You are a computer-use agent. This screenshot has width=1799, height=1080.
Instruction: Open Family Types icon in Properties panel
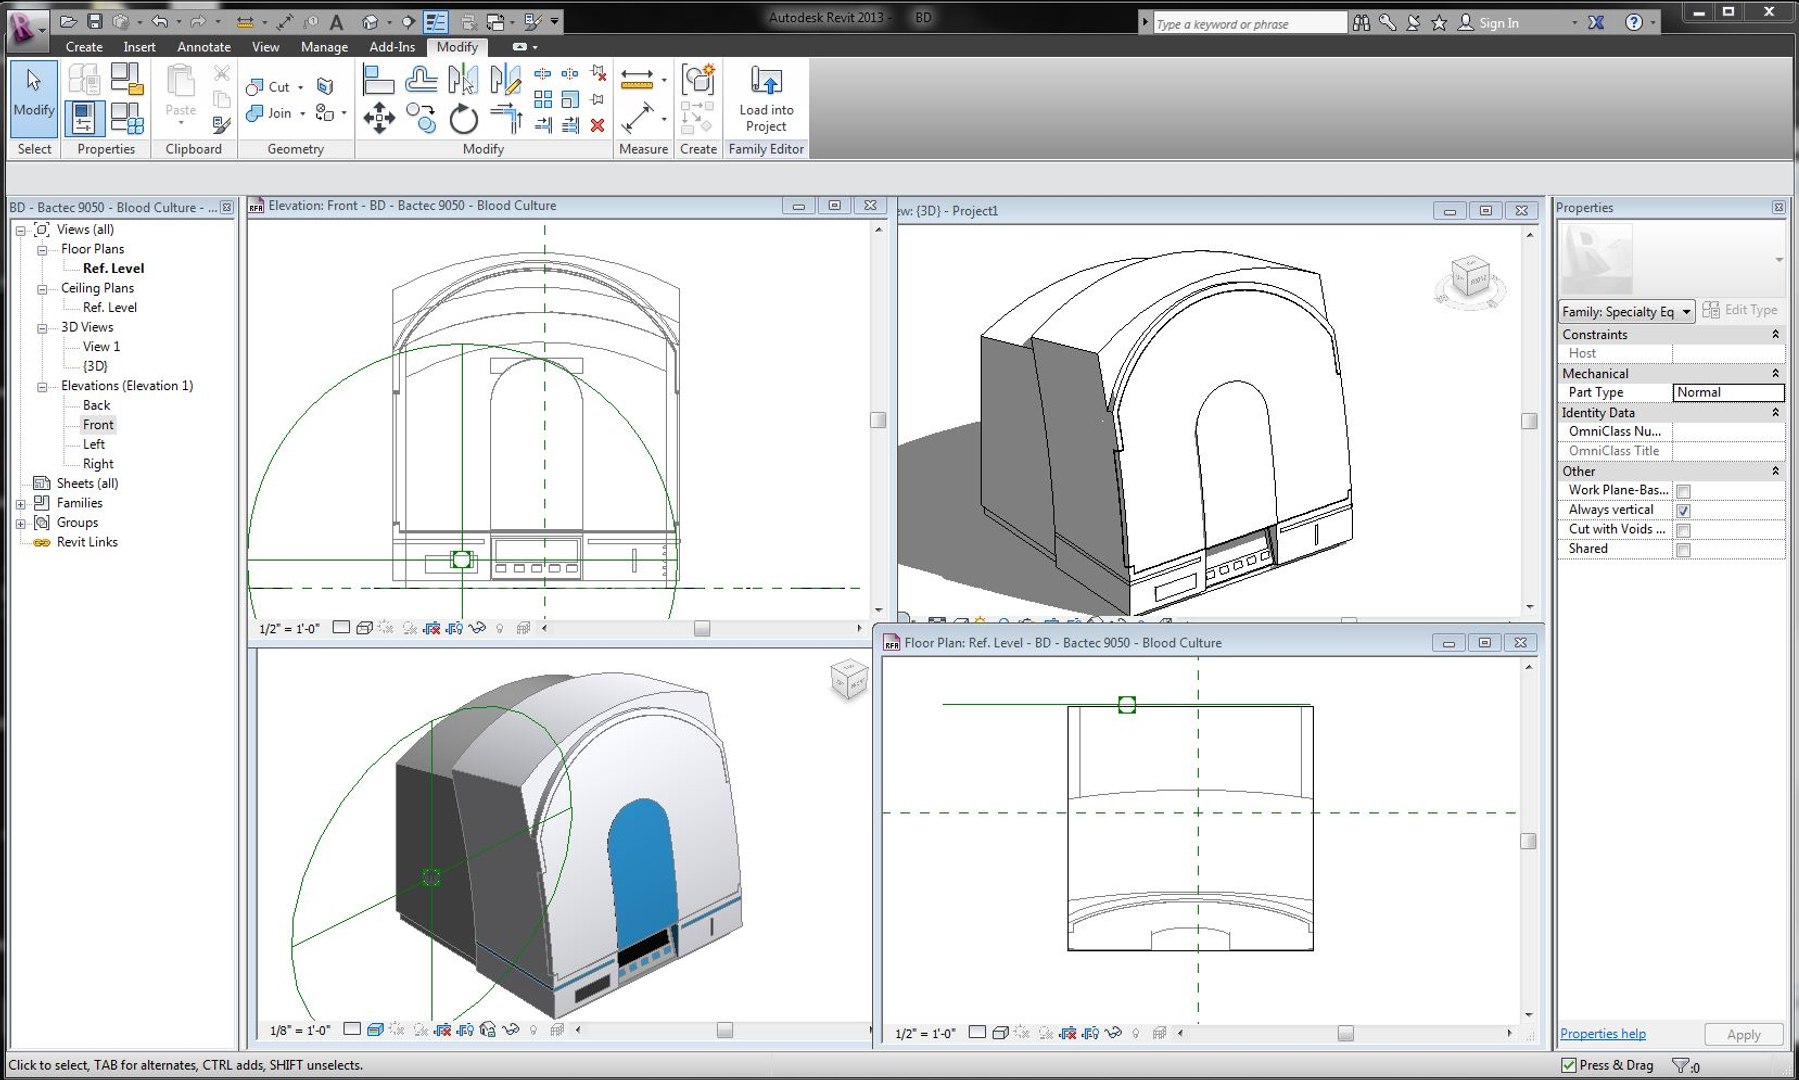click(126, 119)
